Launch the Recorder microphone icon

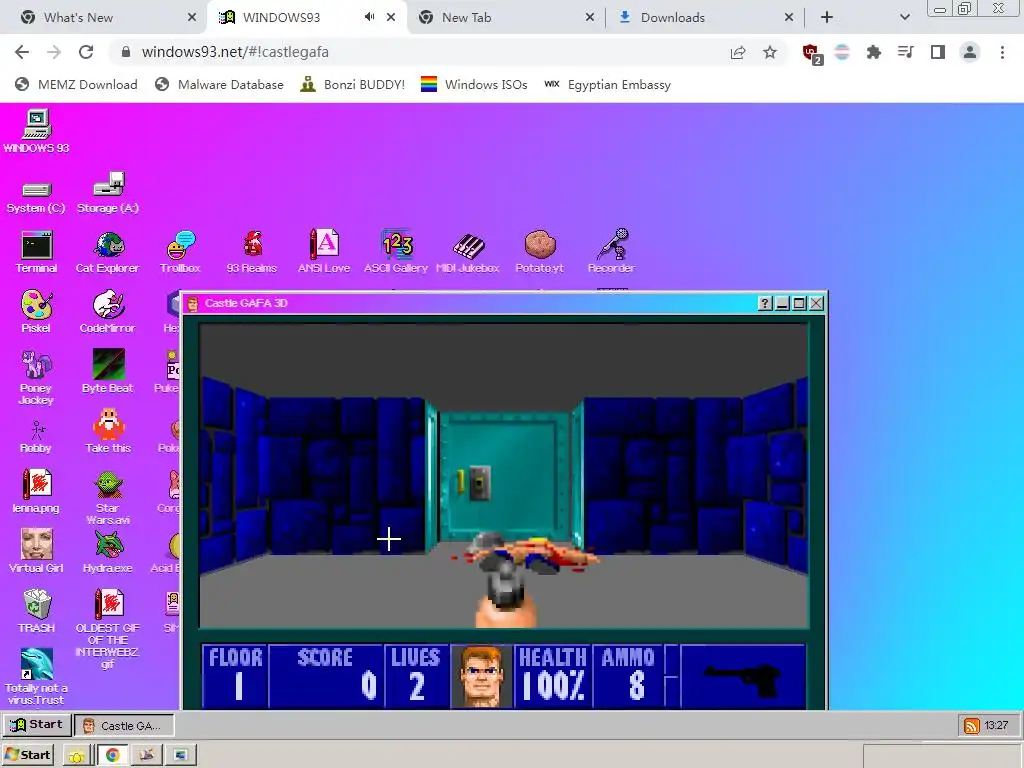point(611,252)
